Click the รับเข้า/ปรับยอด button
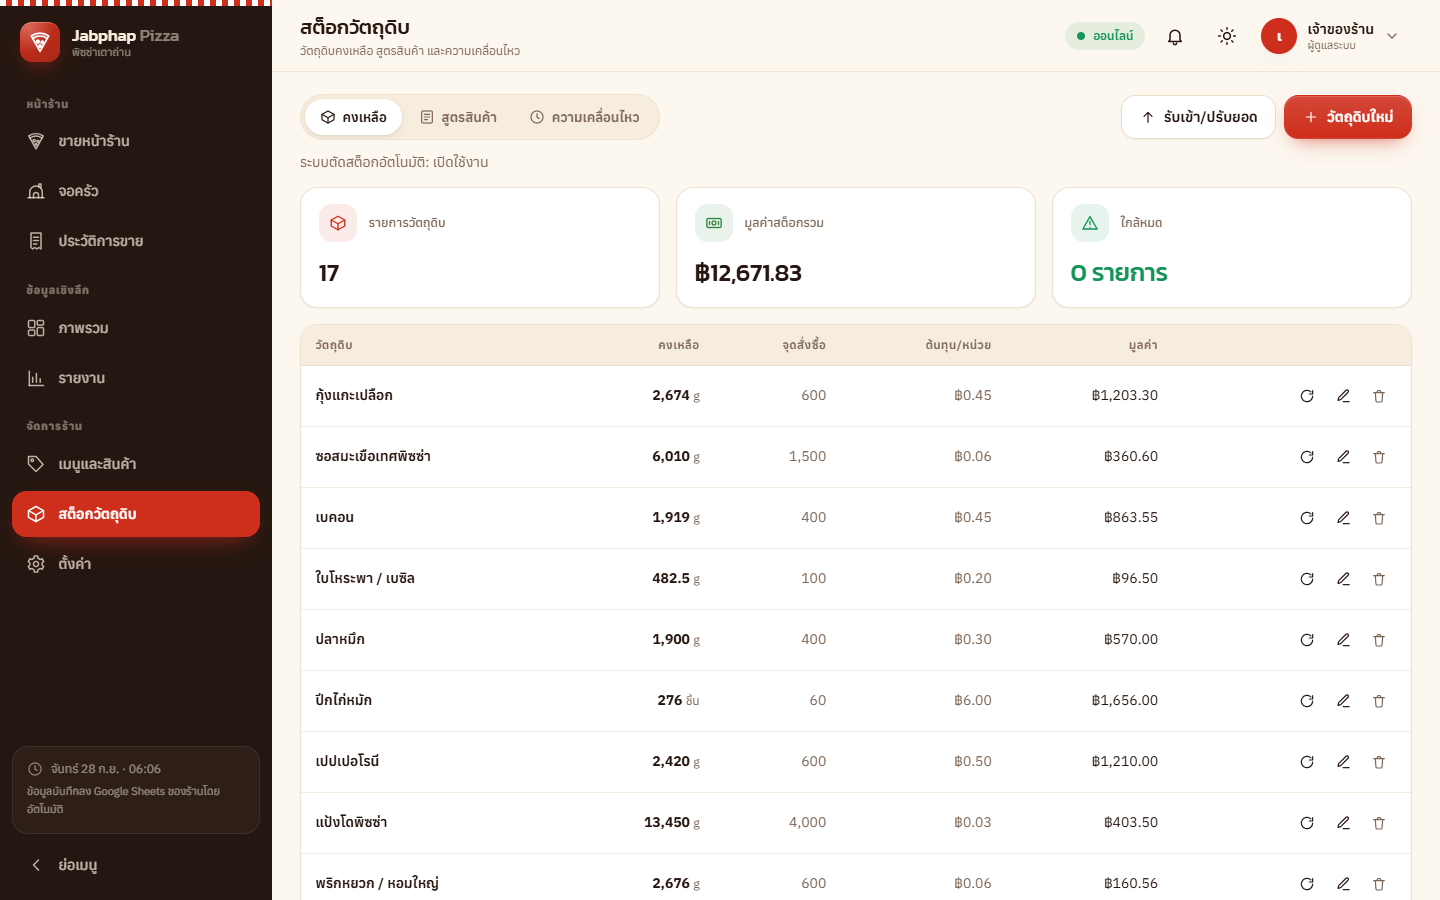 pyautogui.click(x=1198, y=117)
